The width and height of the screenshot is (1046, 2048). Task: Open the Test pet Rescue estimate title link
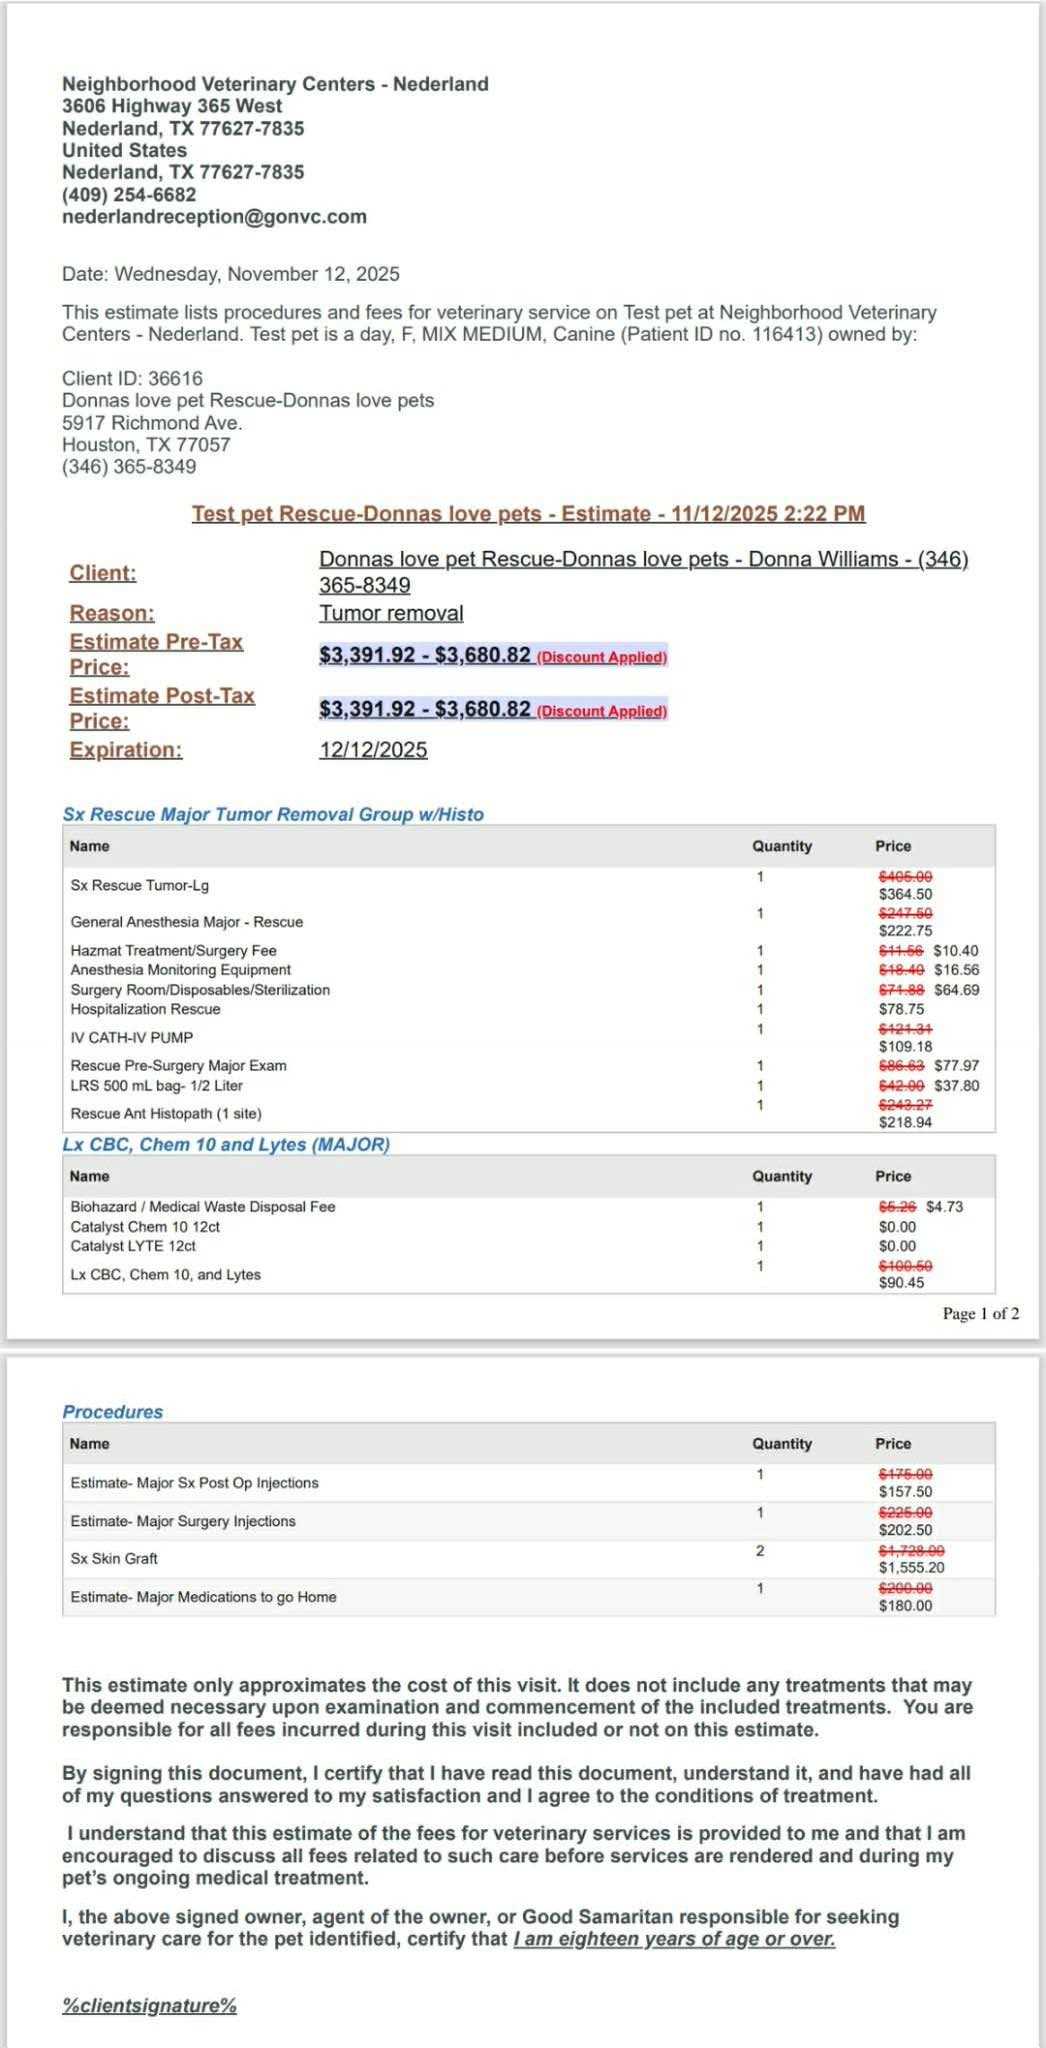coord(528,514)
